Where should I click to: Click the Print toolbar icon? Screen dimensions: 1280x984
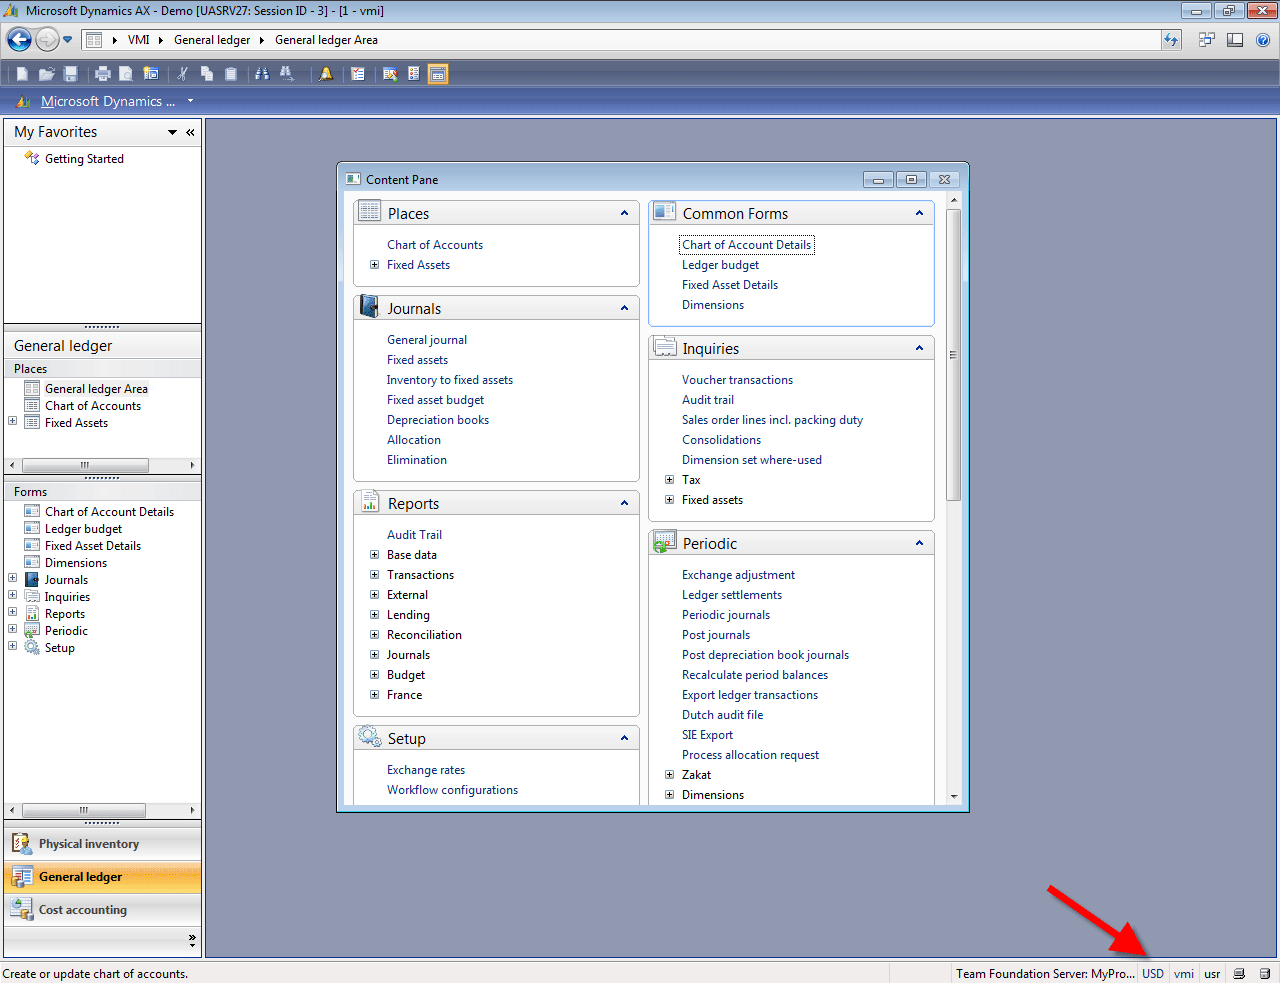[x=102, y=74]
